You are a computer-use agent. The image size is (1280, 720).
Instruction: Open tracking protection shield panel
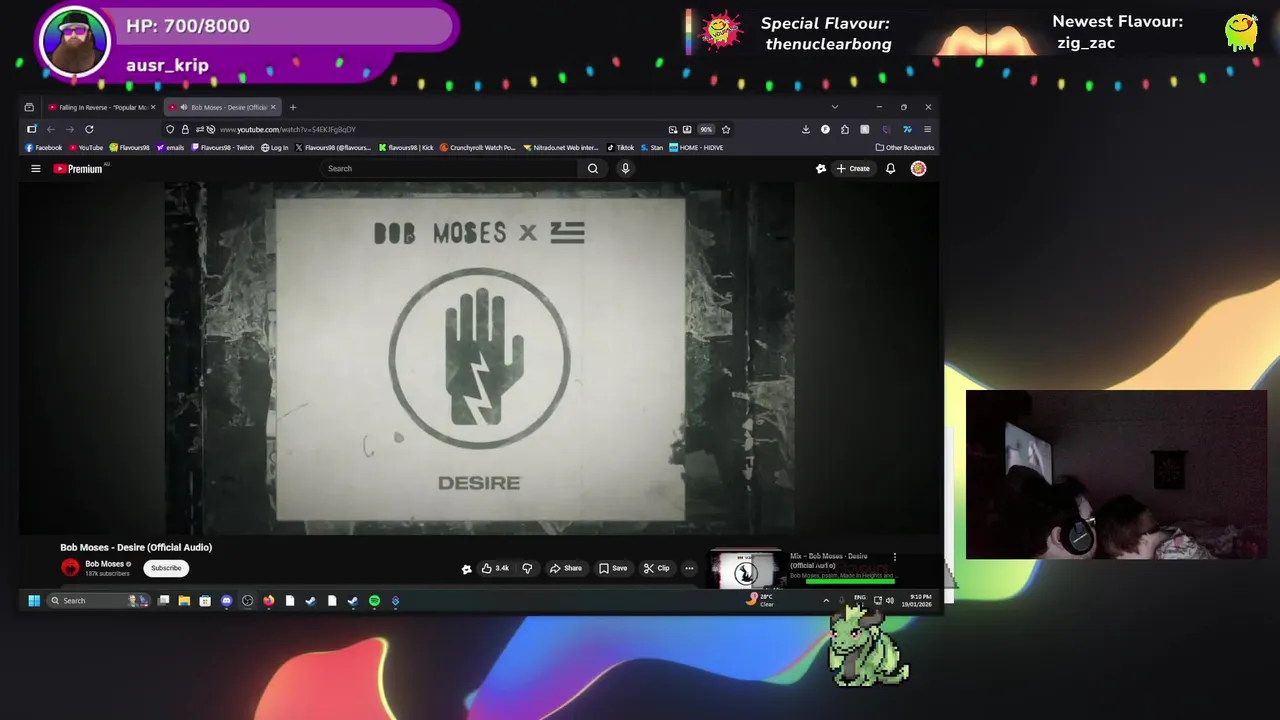(170, 129)
